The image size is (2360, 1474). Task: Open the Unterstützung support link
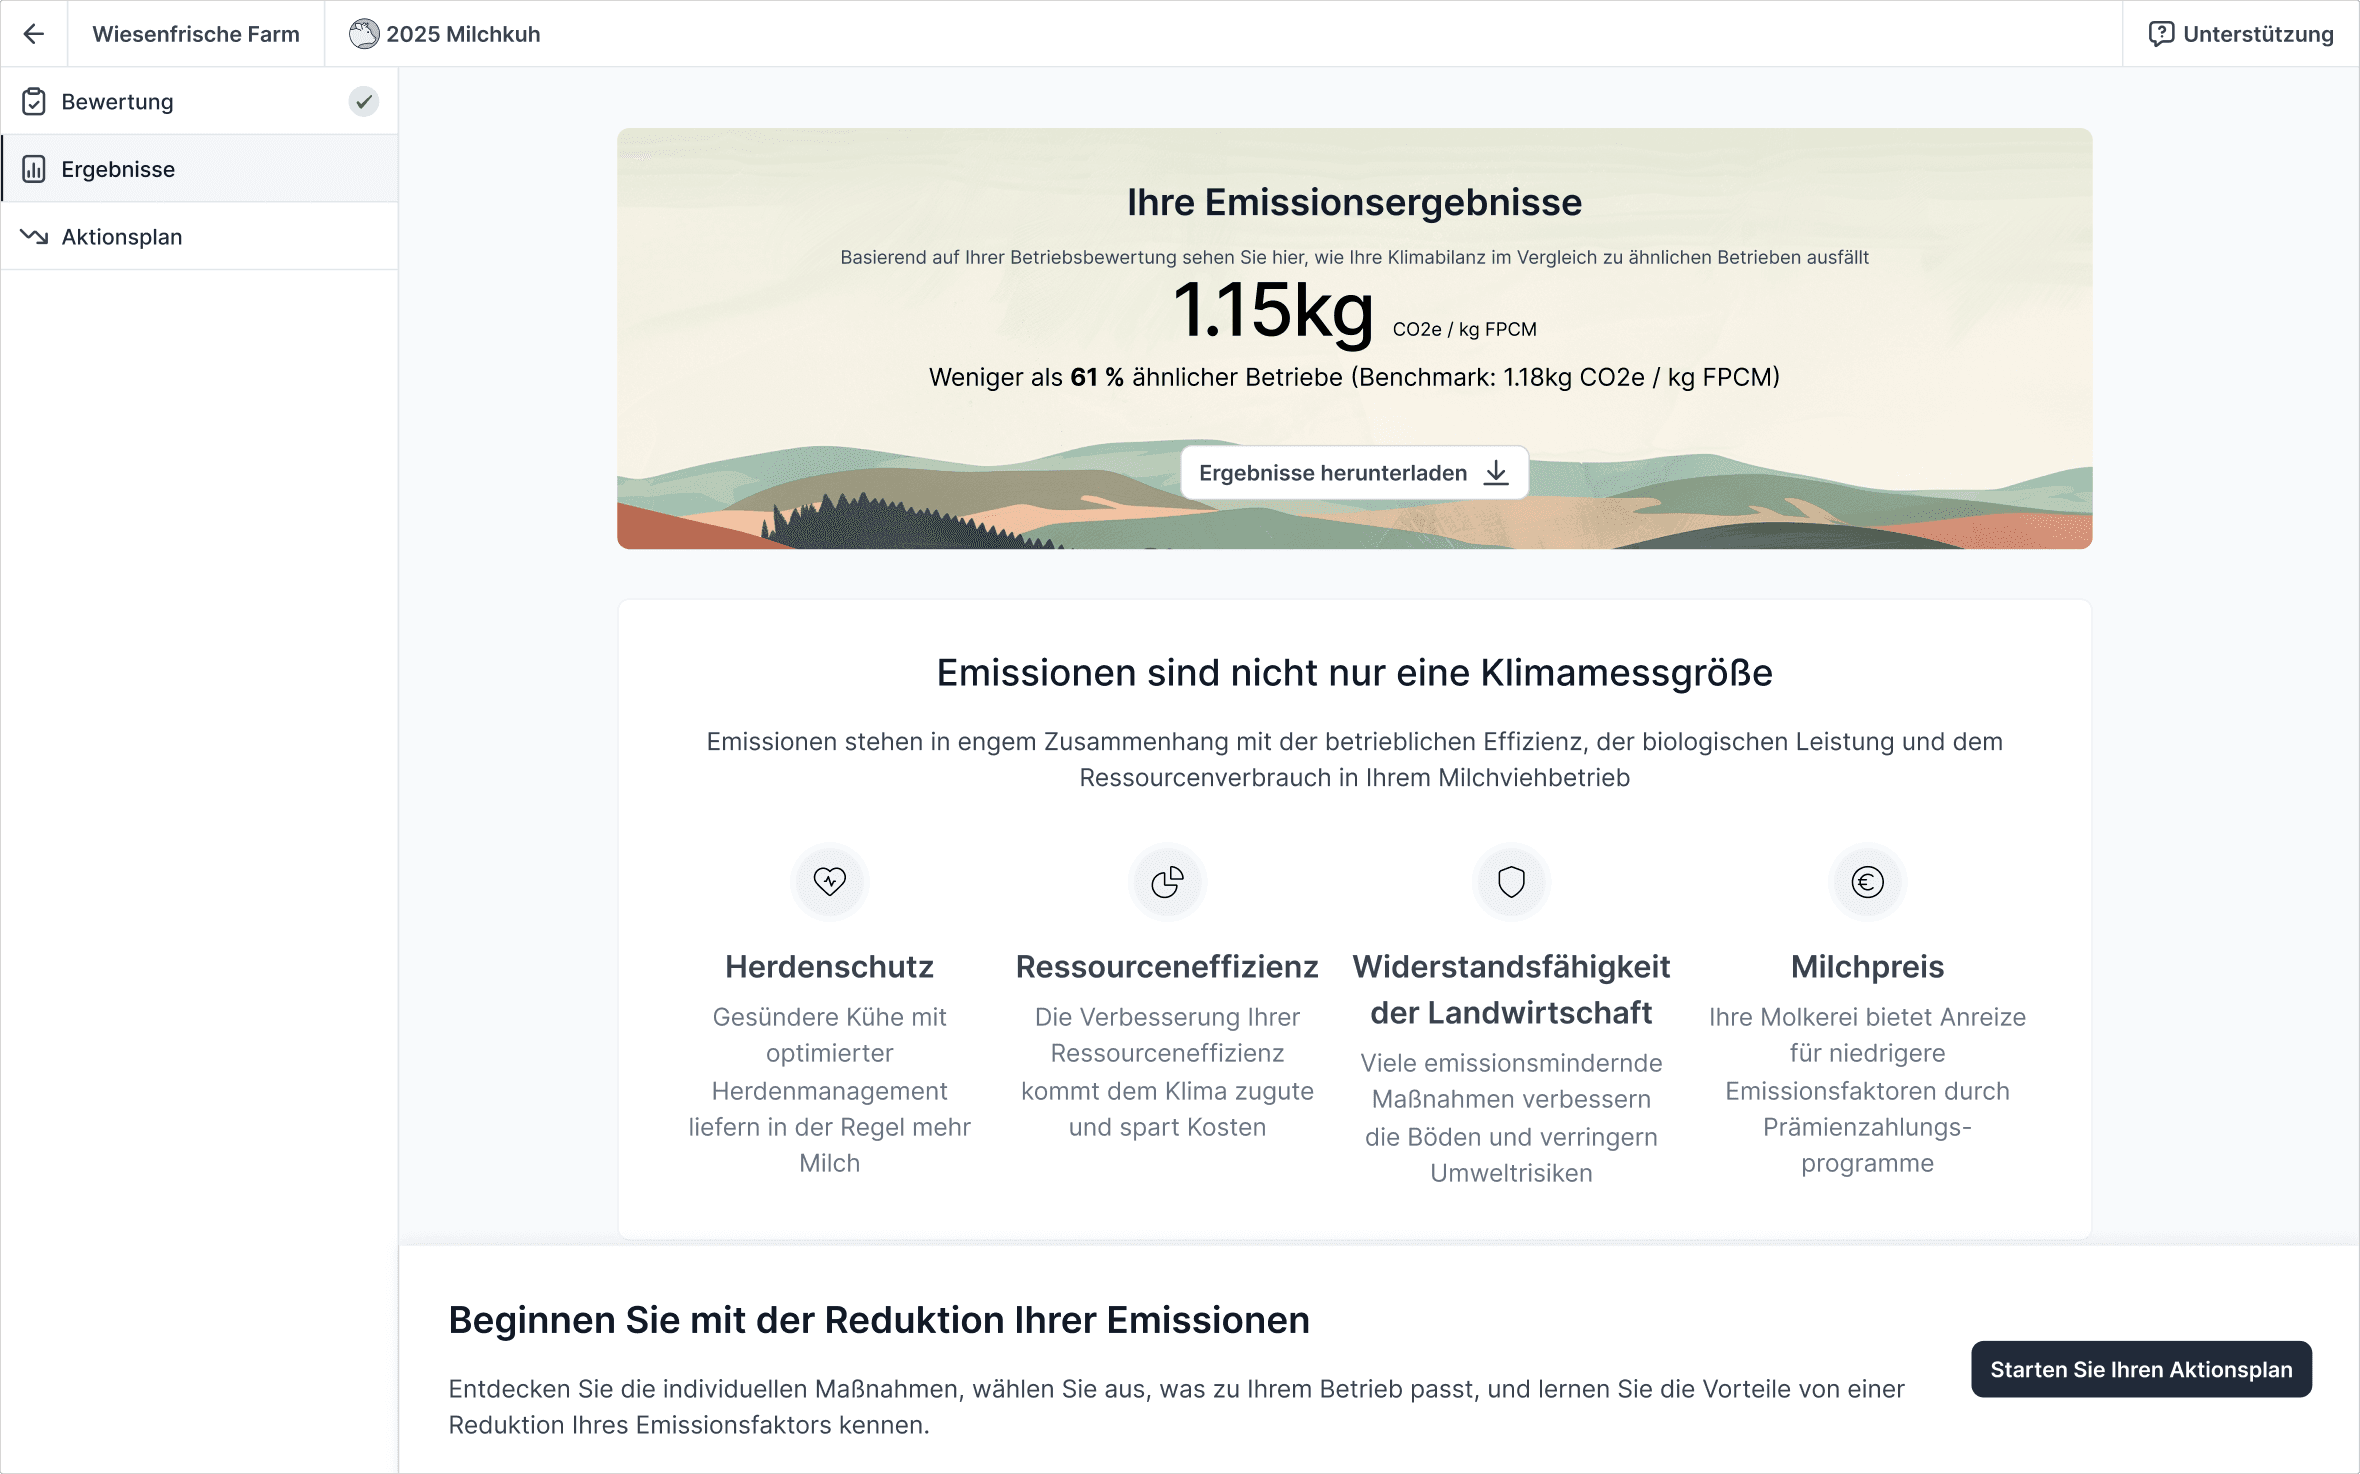(x=2257, y=34)
